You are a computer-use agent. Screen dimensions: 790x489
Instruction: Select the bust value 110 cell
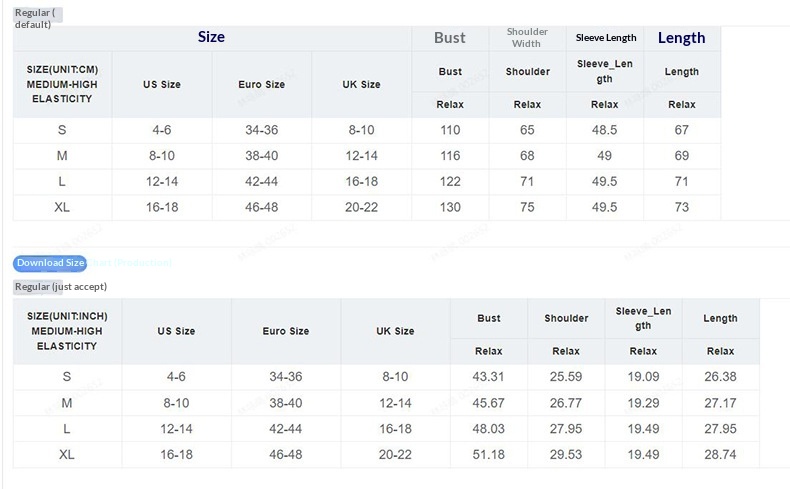point(450,131)
